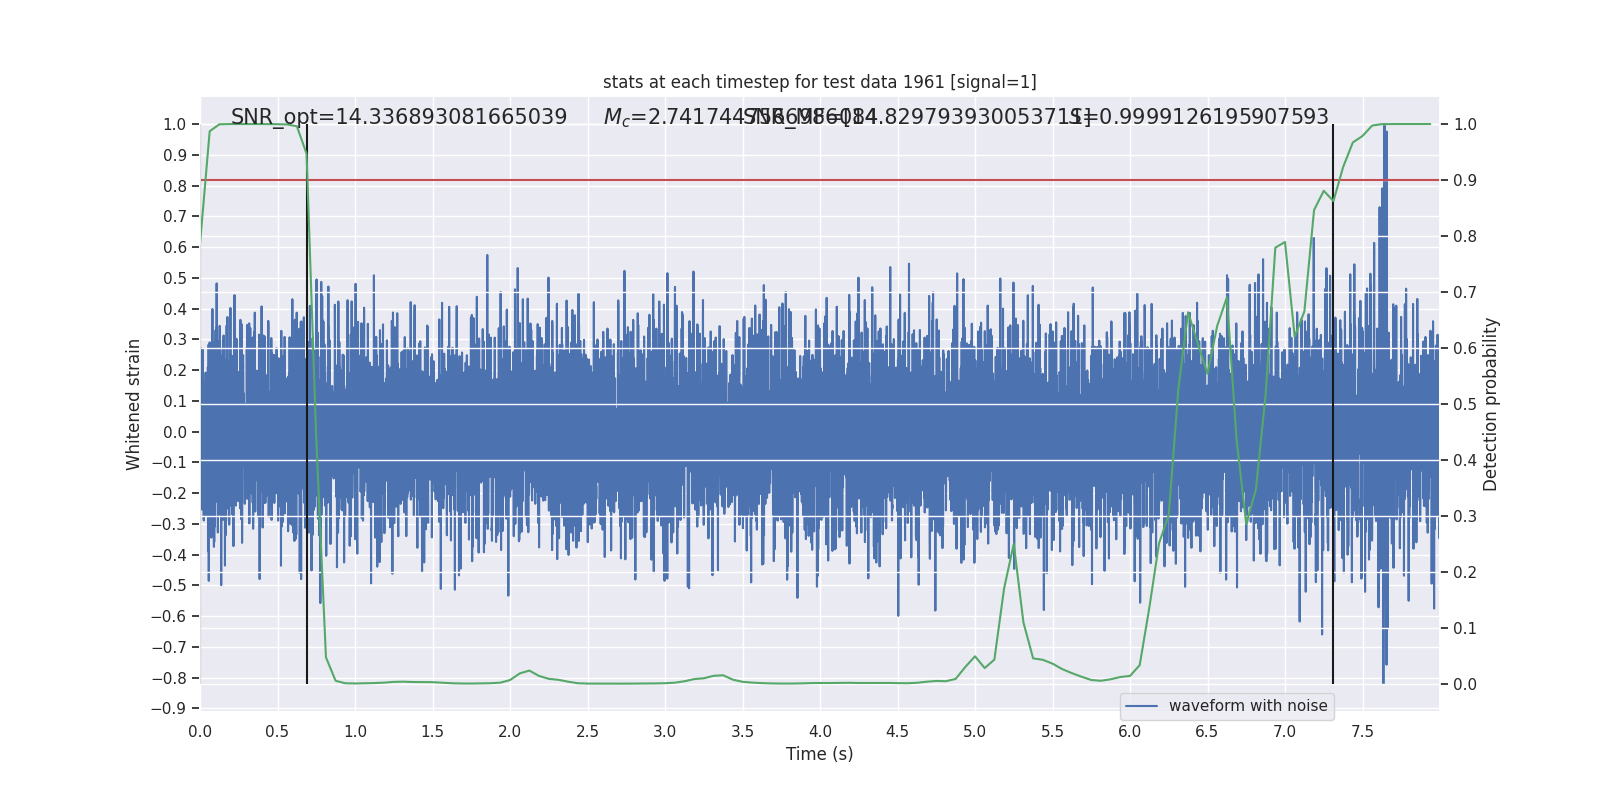
Task: Click the 'SNR_opt=14.336893081665039' annotation
Action: point(399,117)
